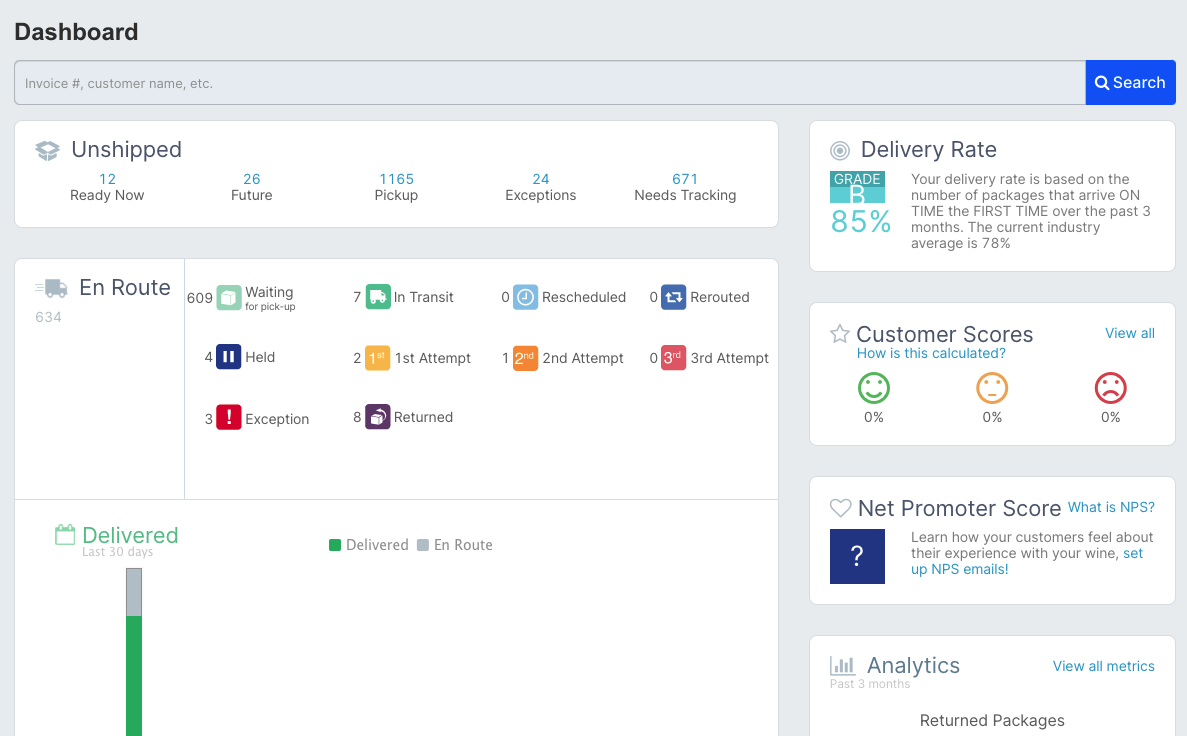Click the 2nd Attempt orange icon
This screenshot has width=1187, height=736.
tap(526, 358)
